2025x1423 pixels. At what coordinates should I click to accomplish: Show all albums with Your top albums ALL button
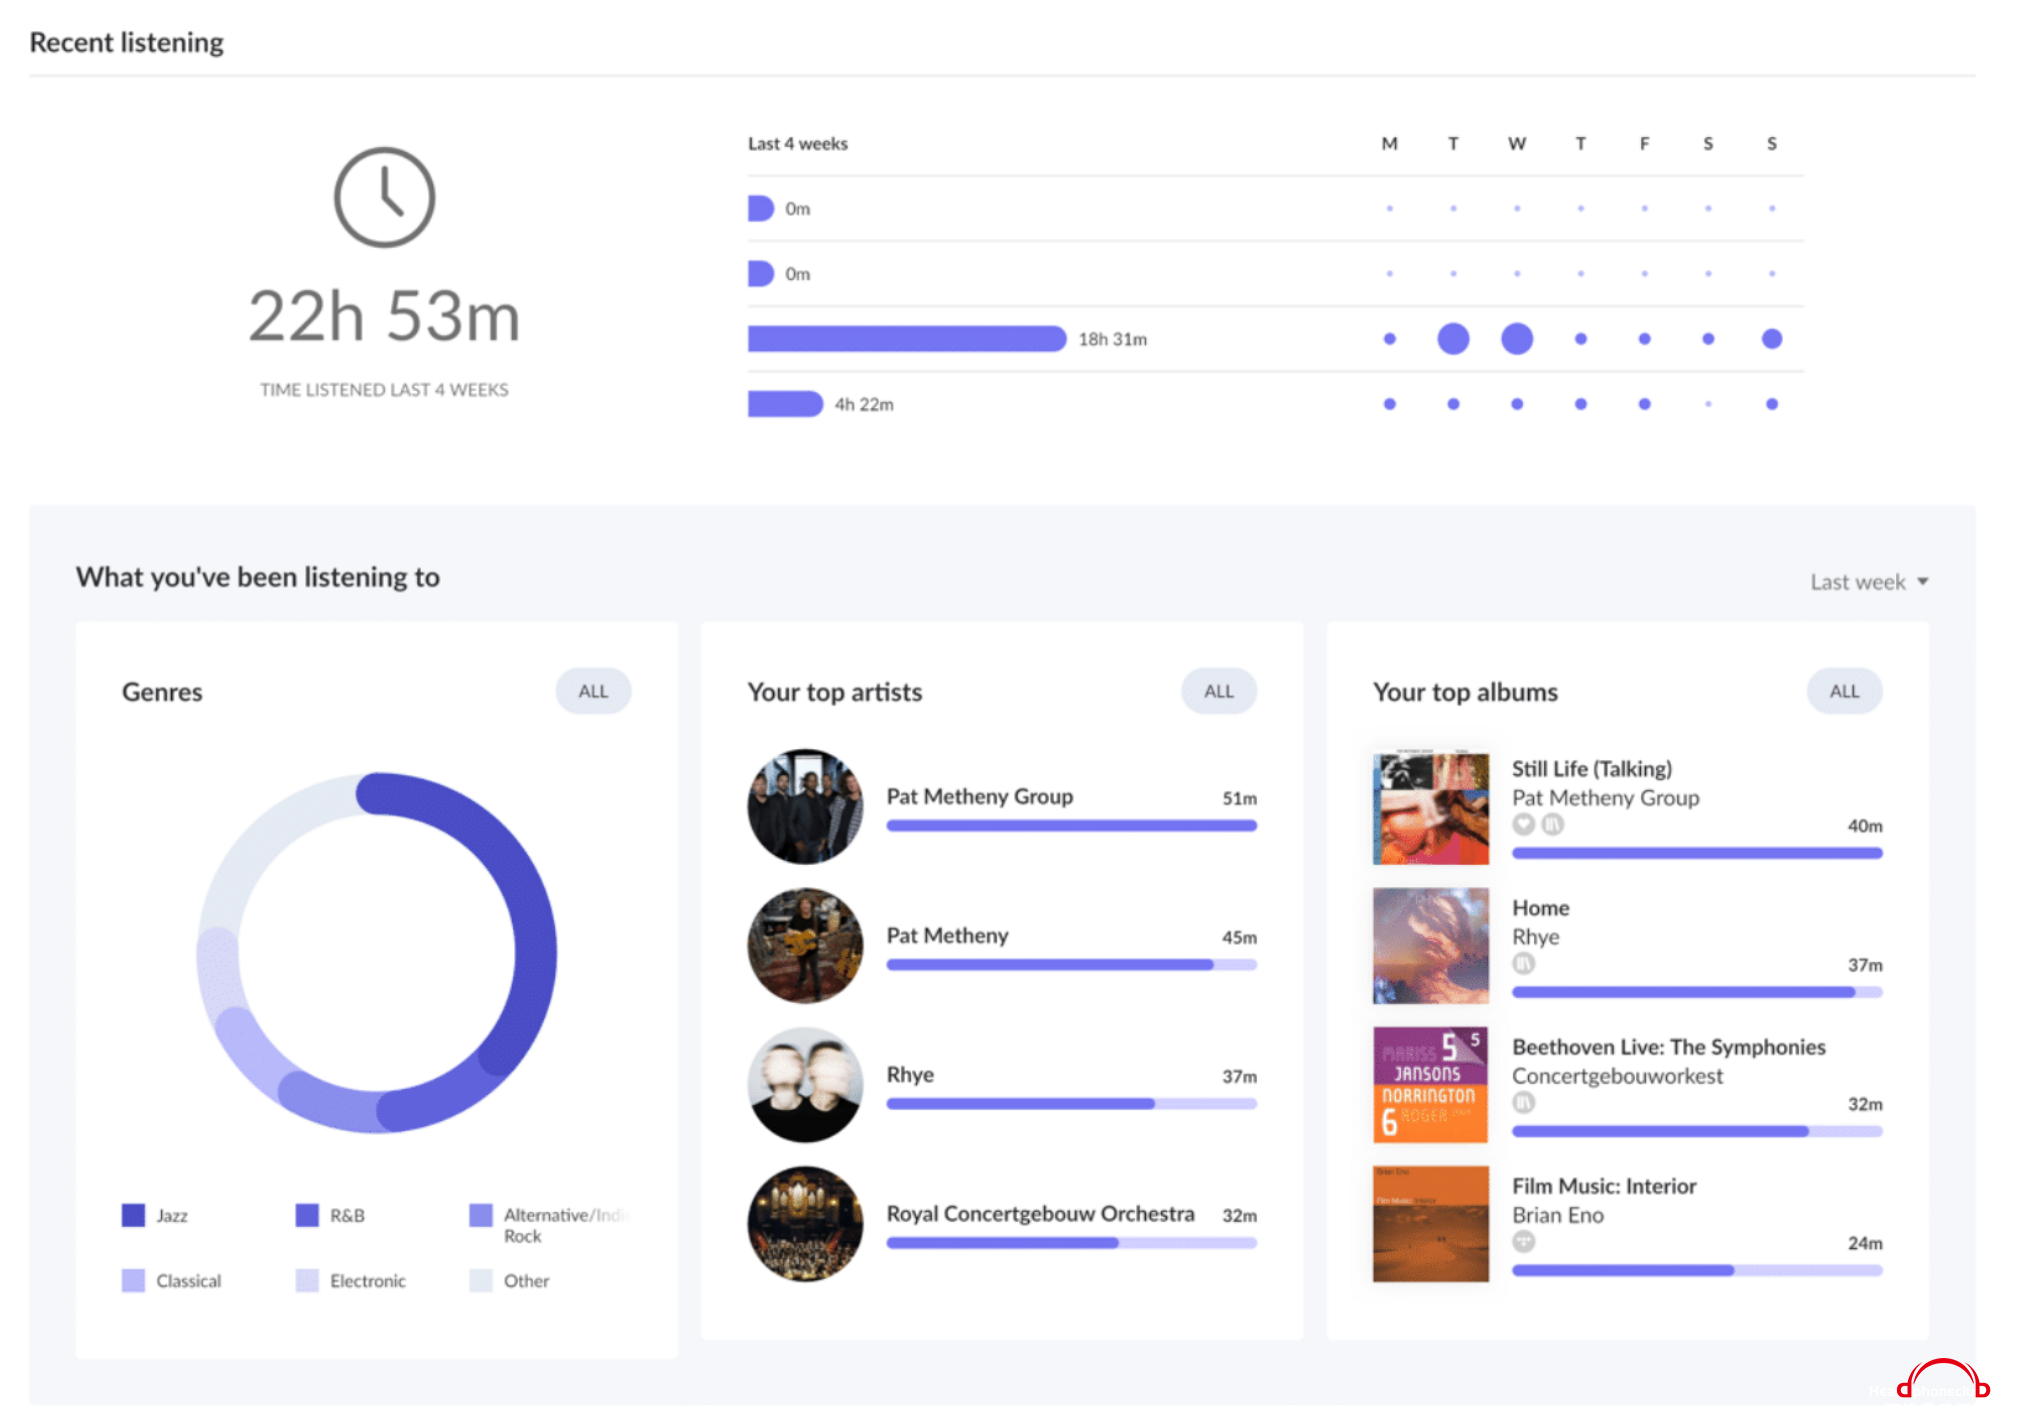[1844, 691]
